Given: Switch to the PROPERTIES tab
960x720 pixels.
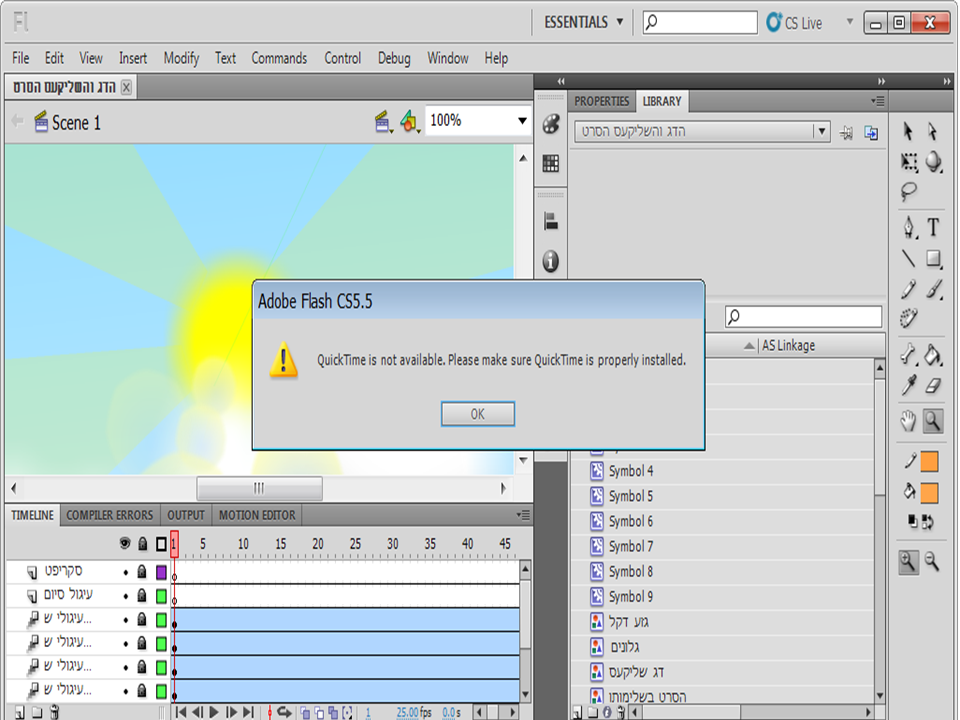Looking at the screenshot, I should (601, 102).
